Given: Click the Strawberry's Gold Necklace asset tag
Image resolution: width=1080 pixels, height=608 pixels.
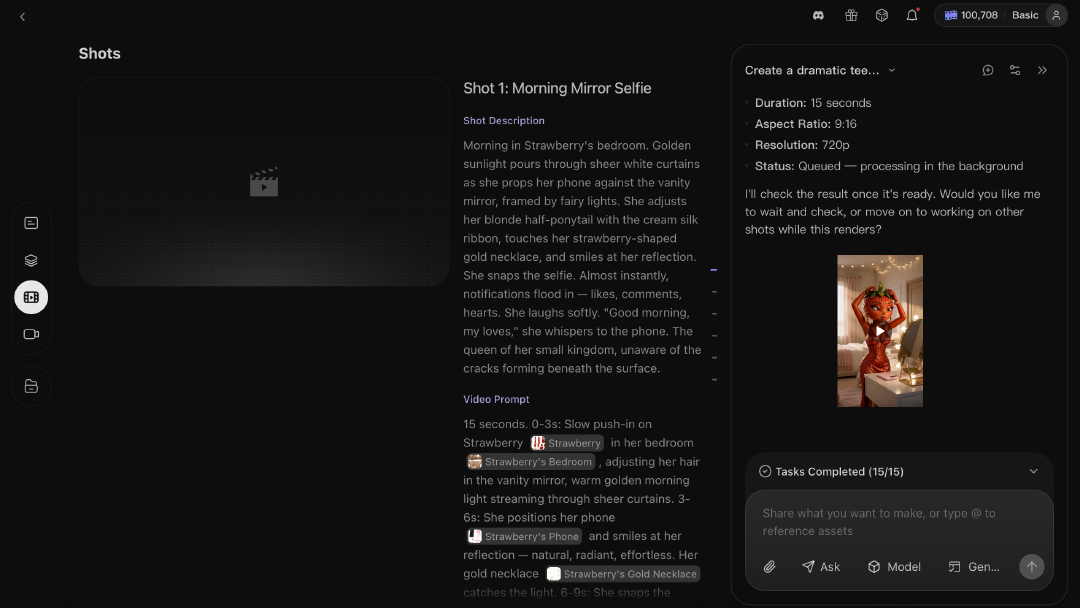Looking at the screenshot, I should (x=623, y=574).
